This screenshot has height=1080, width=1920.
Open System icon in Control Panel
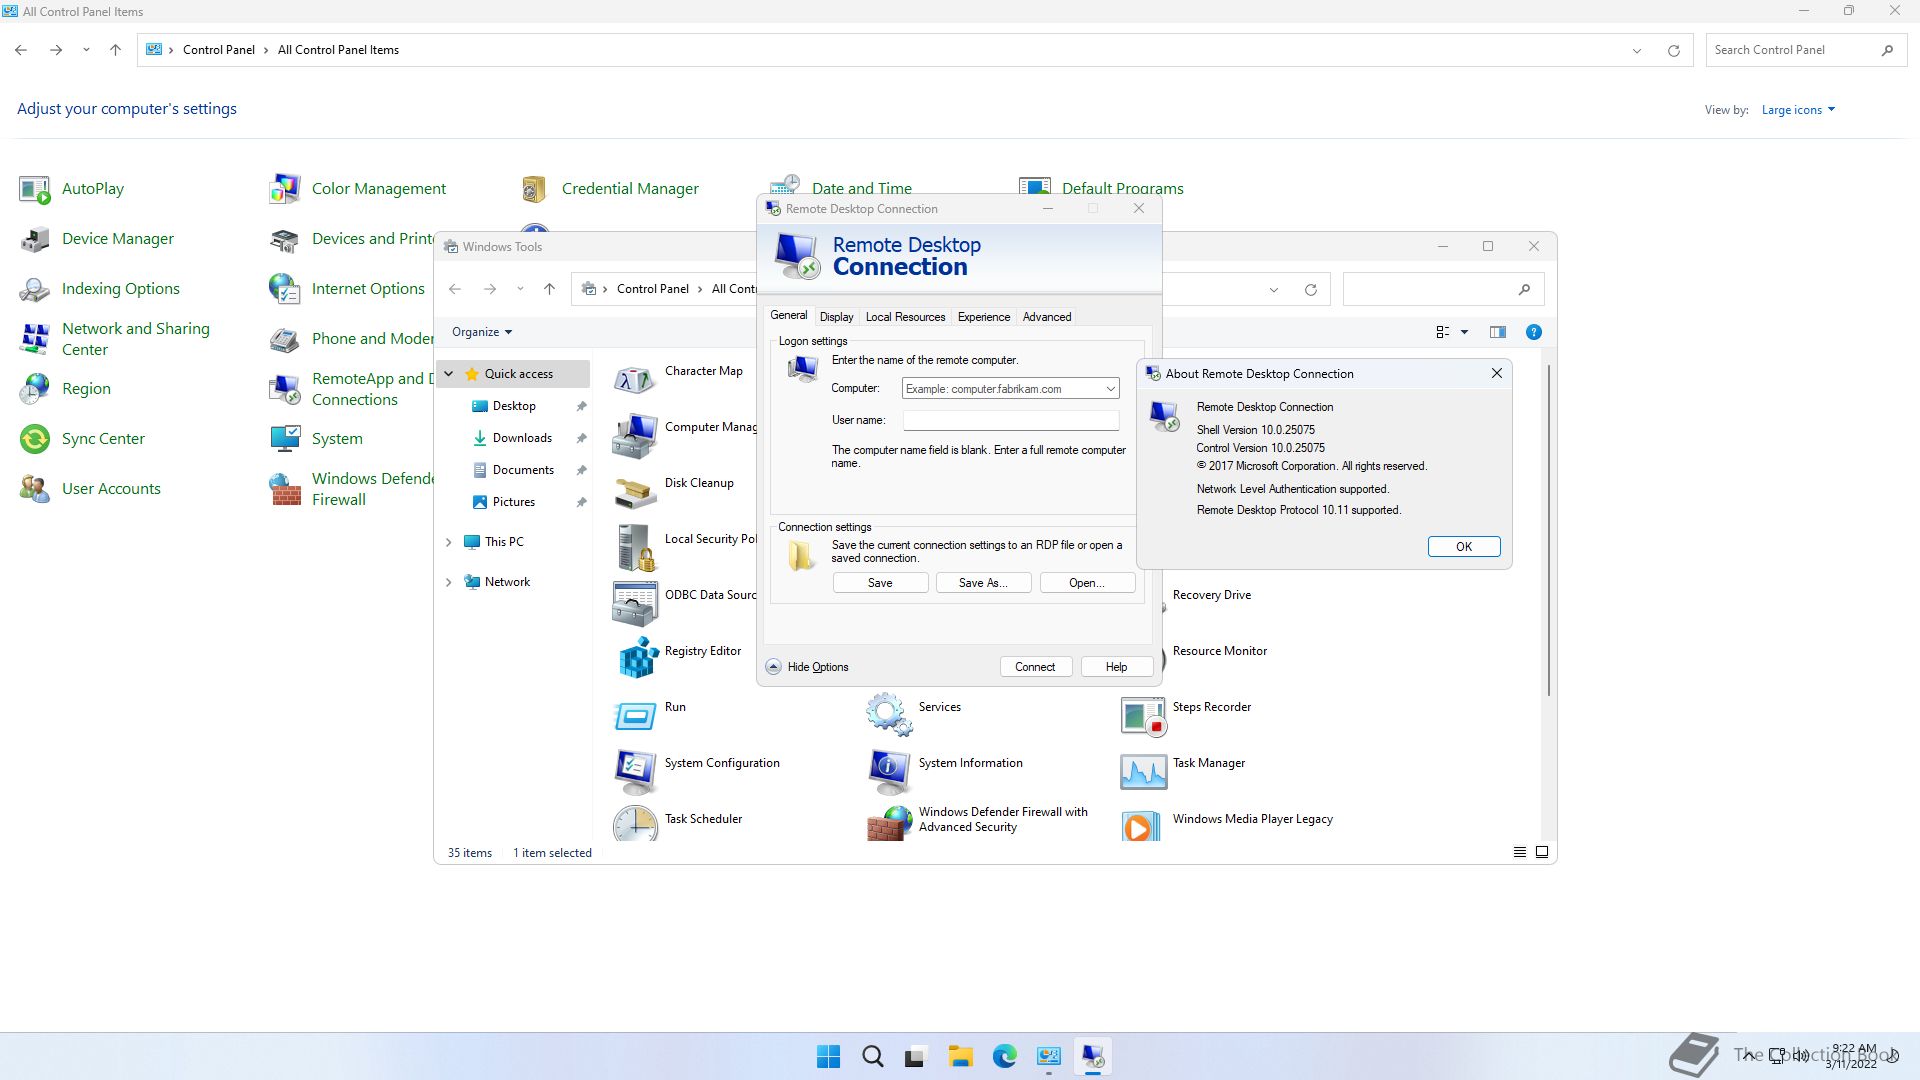click(x=285, y=439)
